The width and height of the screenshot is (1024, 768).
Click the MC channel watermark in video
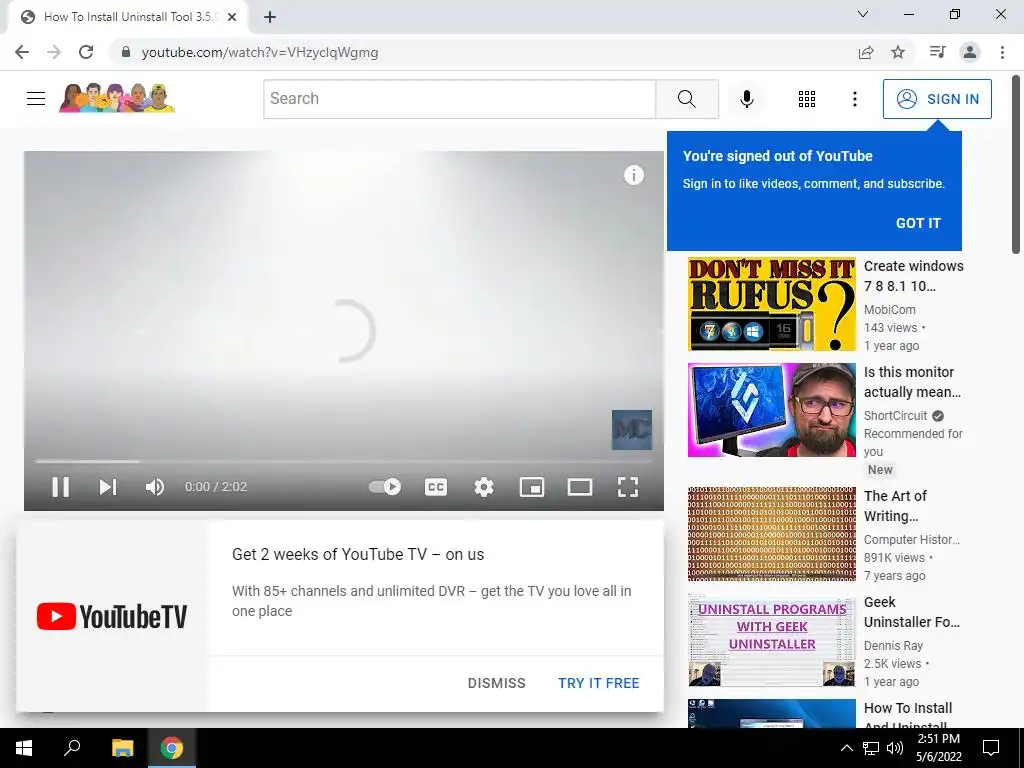click(x=632, y=430)
